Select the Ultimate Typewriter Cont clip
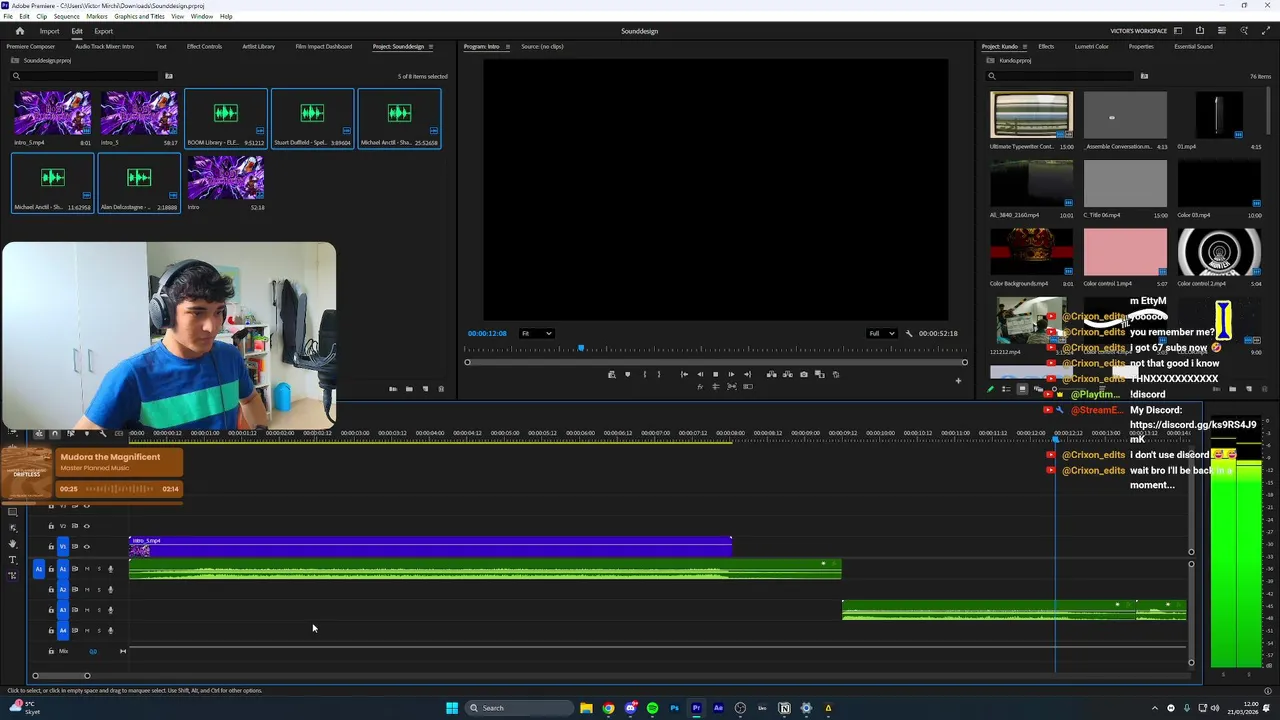 1031,115
